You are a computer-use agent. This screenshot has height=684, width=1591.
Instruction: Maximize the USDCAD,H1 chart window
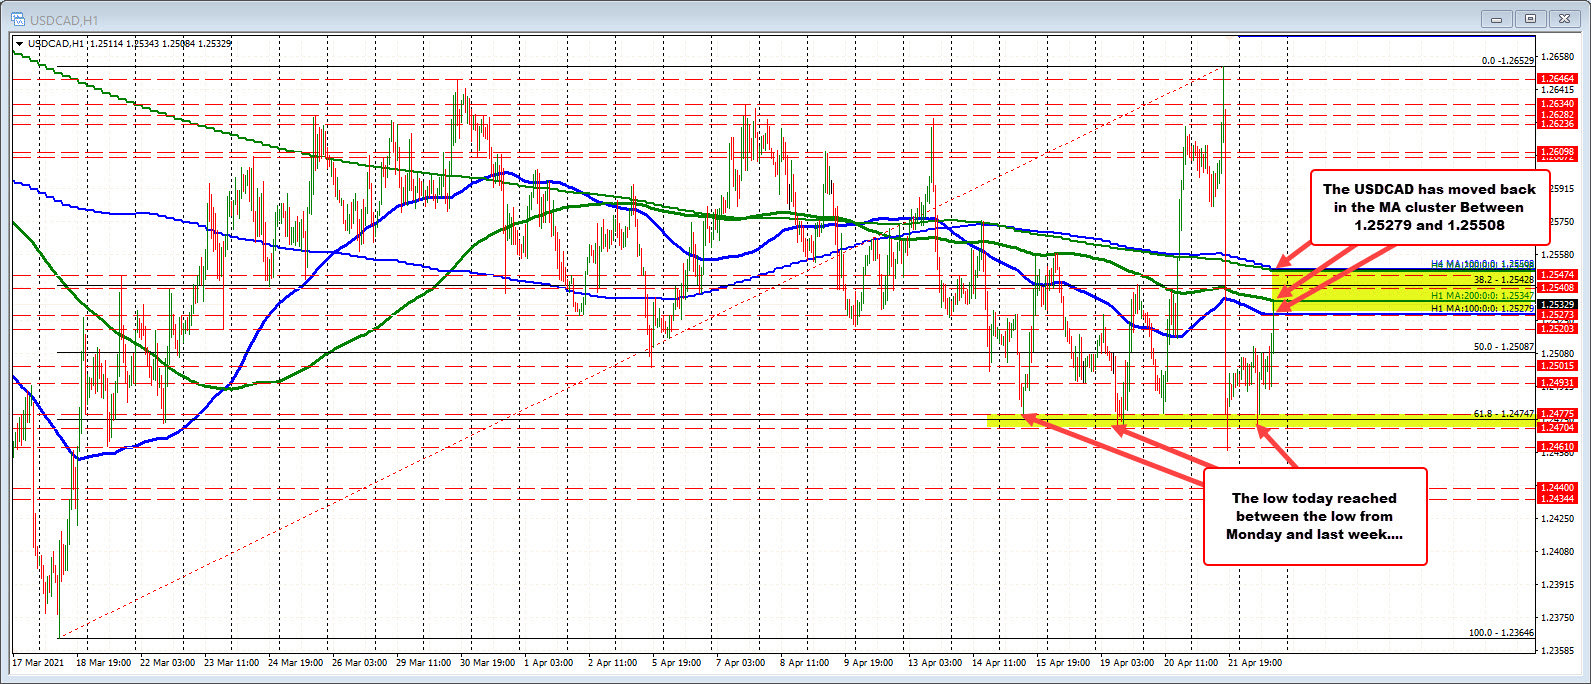pos(1531,18)
